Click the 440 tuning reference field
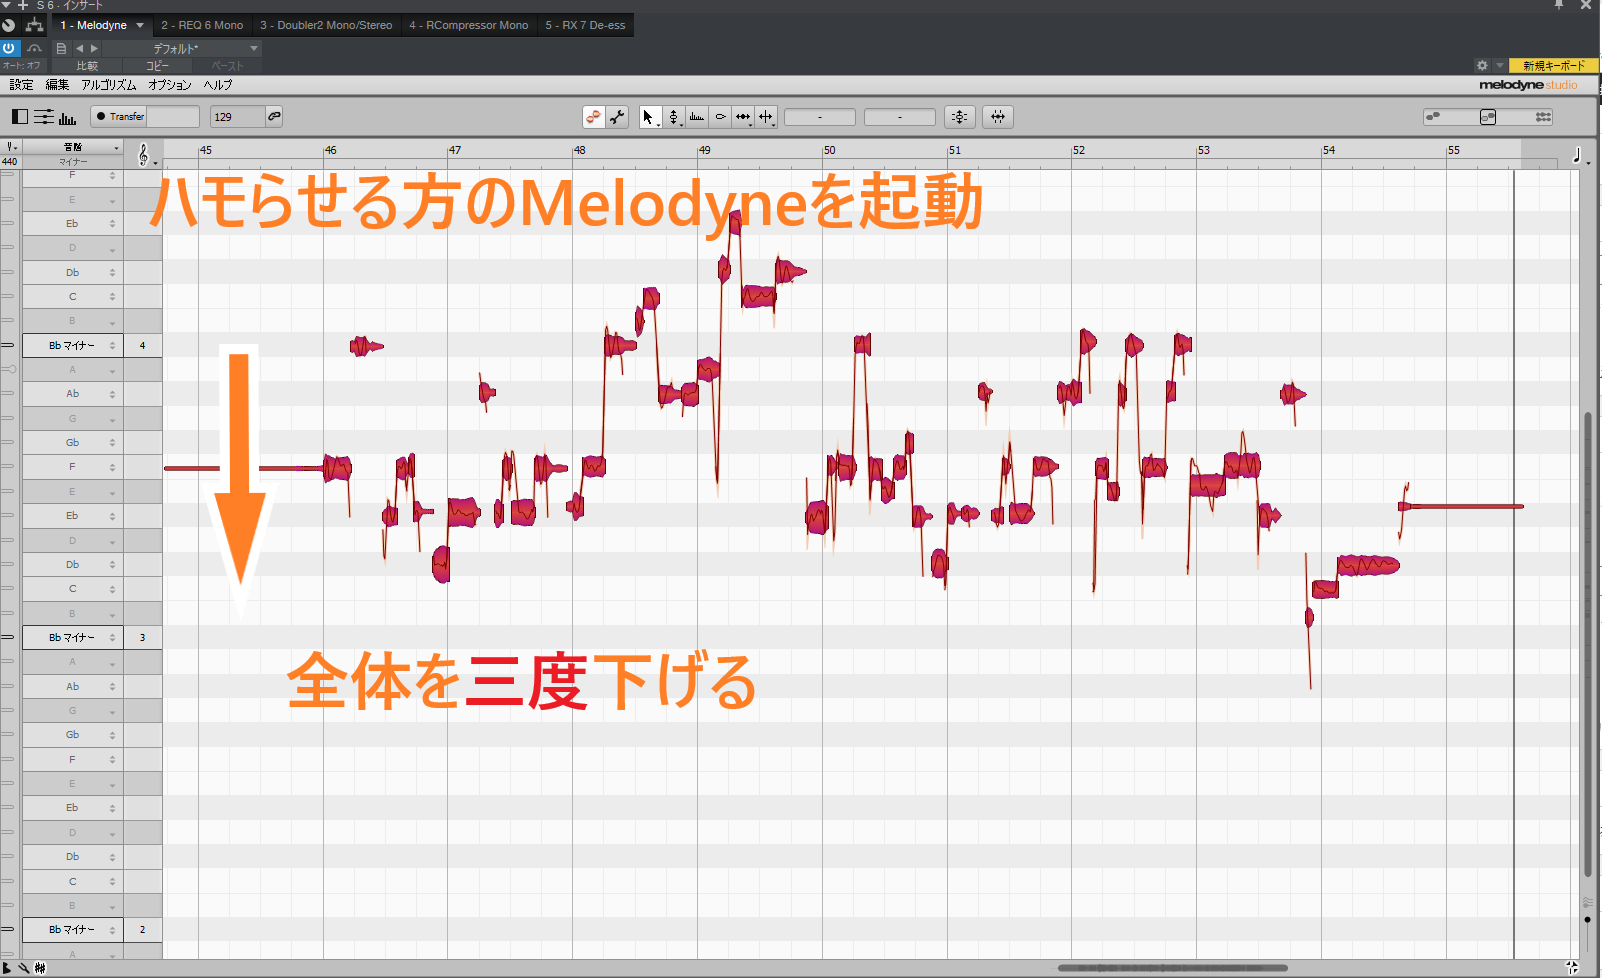Viewport: 1602px width, 978px height. tap(10, 161)
